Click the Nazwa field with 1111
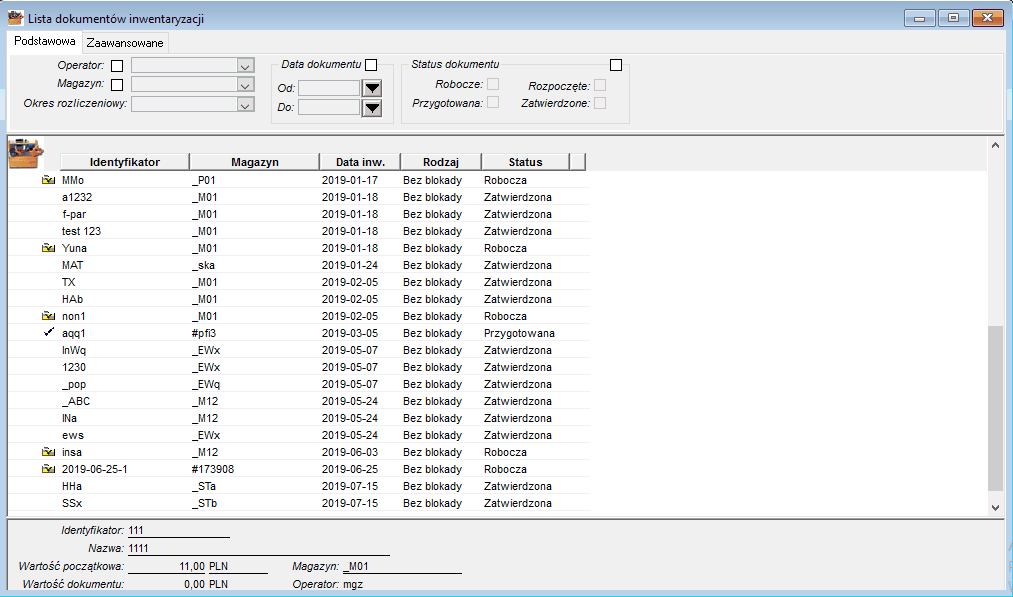Screen dimensions: 1013x597 [x=258, y=549]
